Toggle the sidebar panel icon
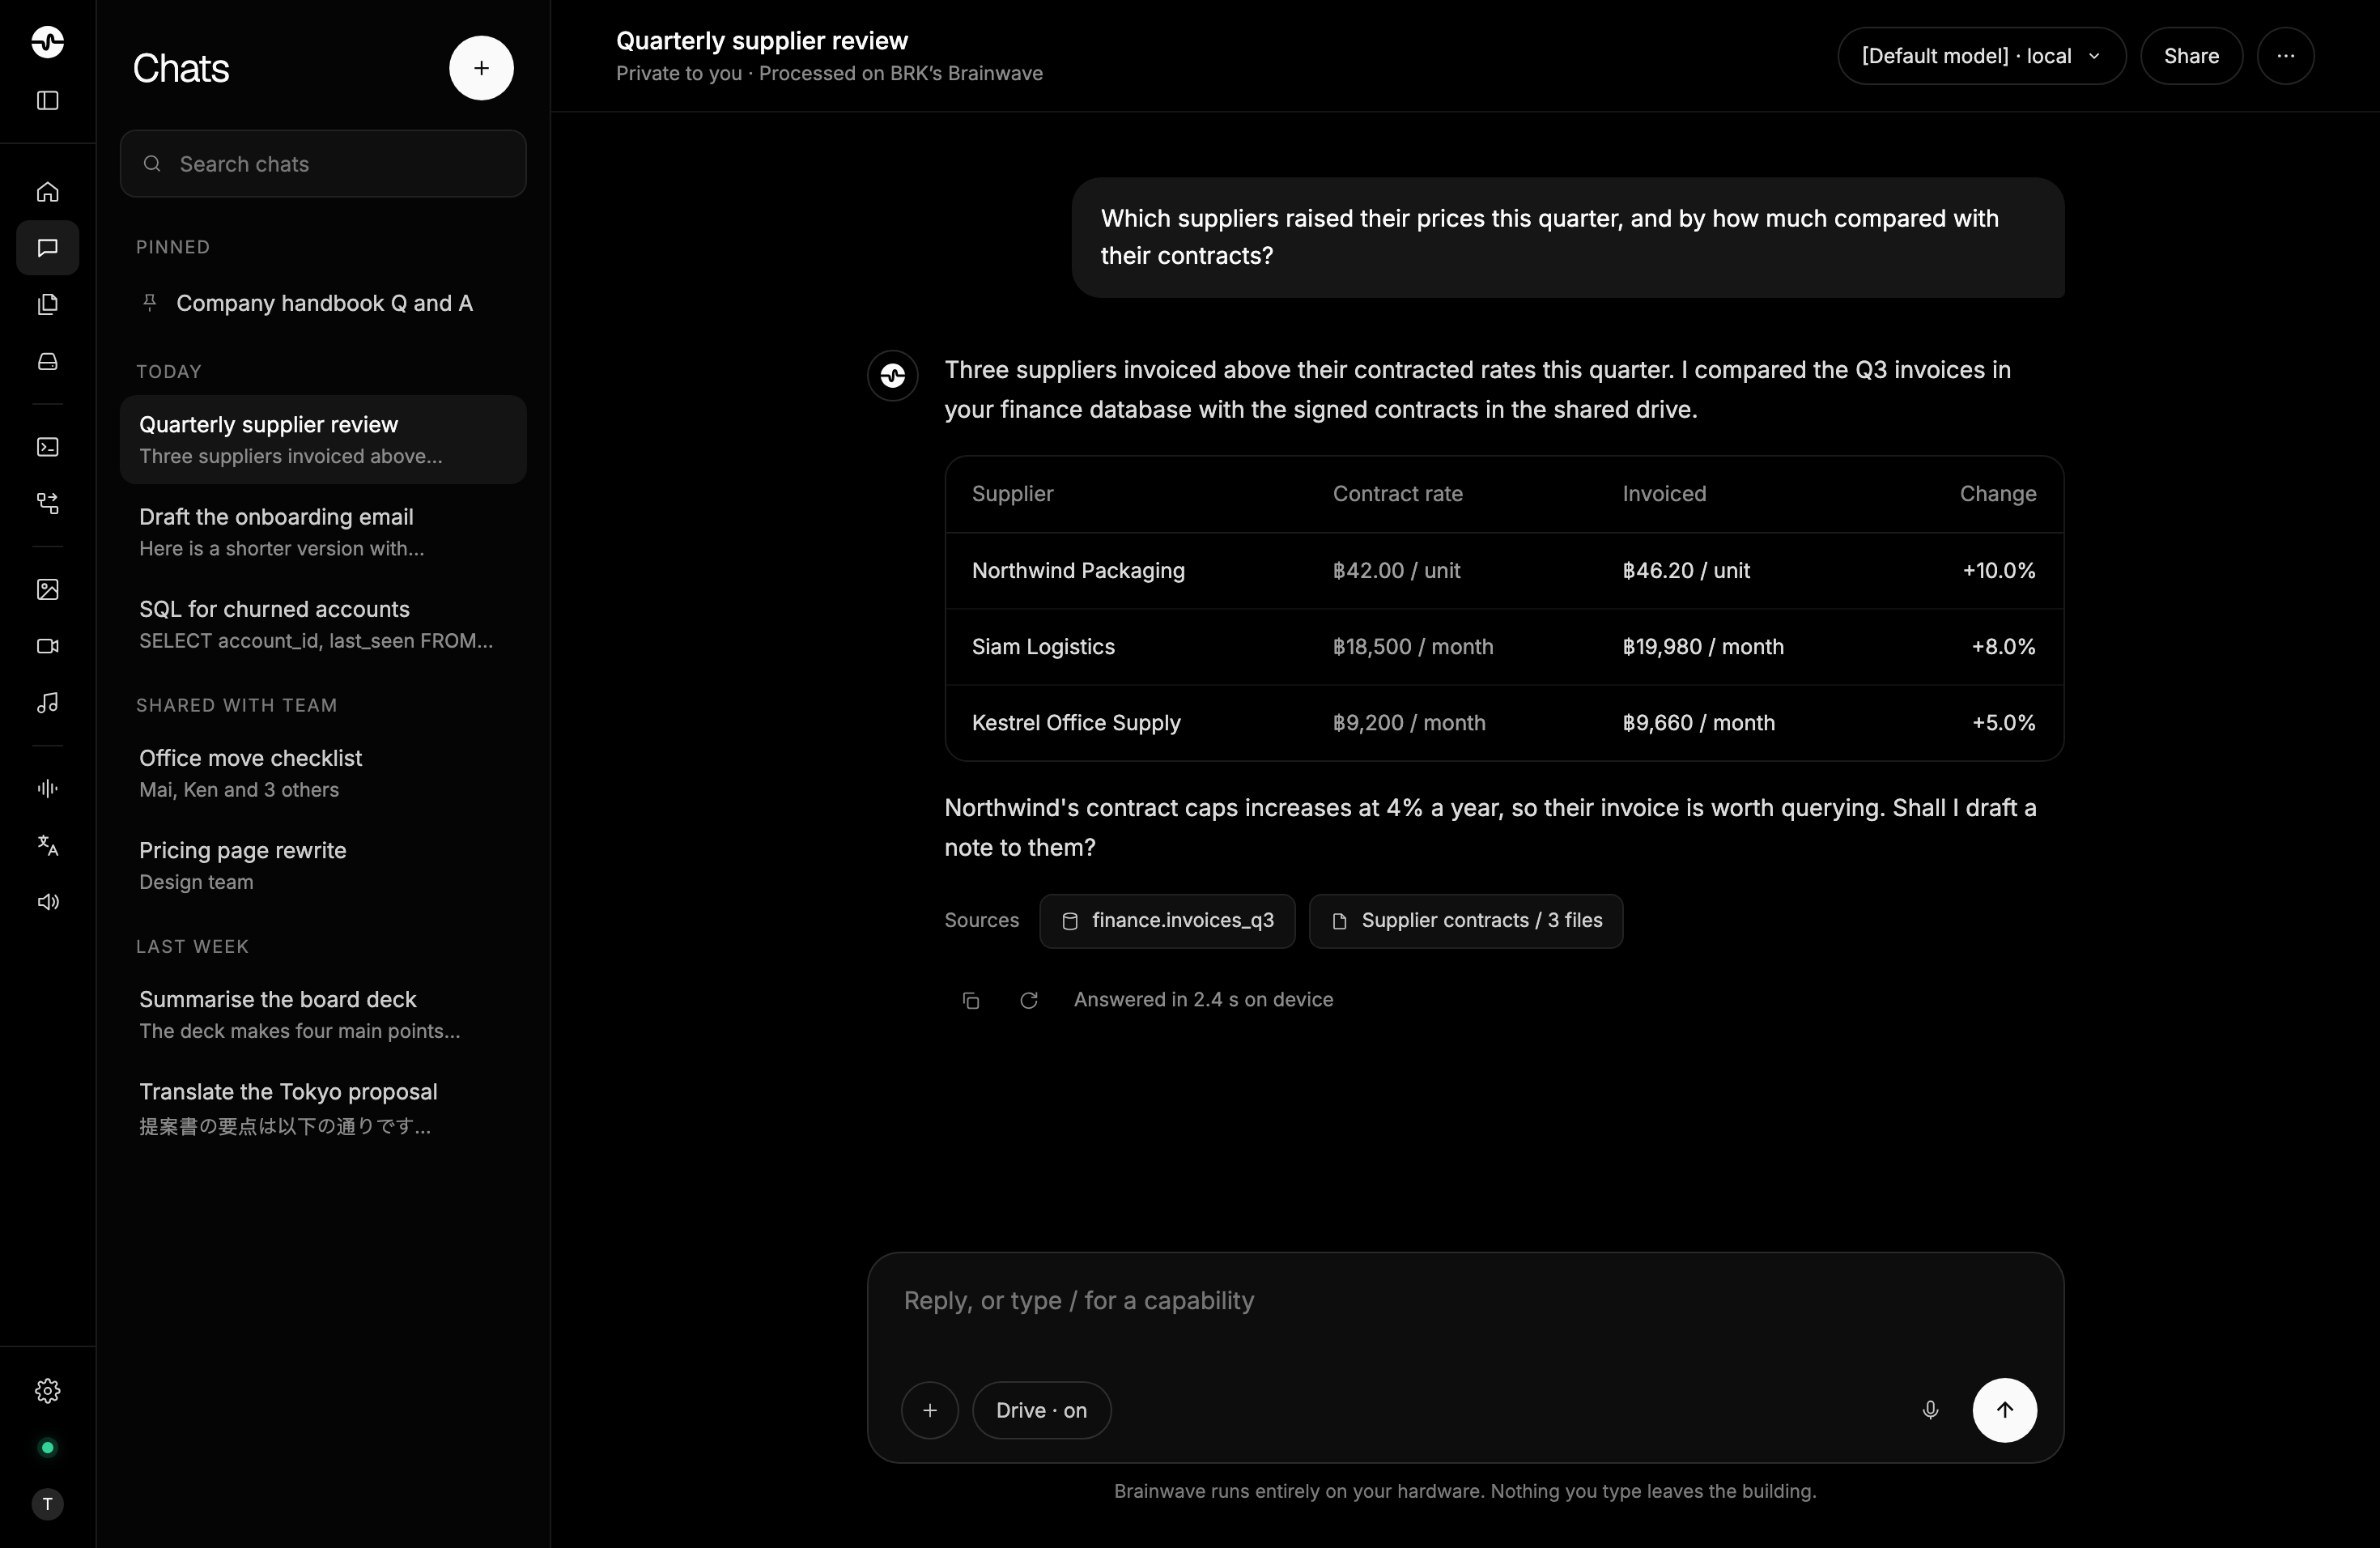The height and width of the screenshot is (1548, 2380). [47, 100]
